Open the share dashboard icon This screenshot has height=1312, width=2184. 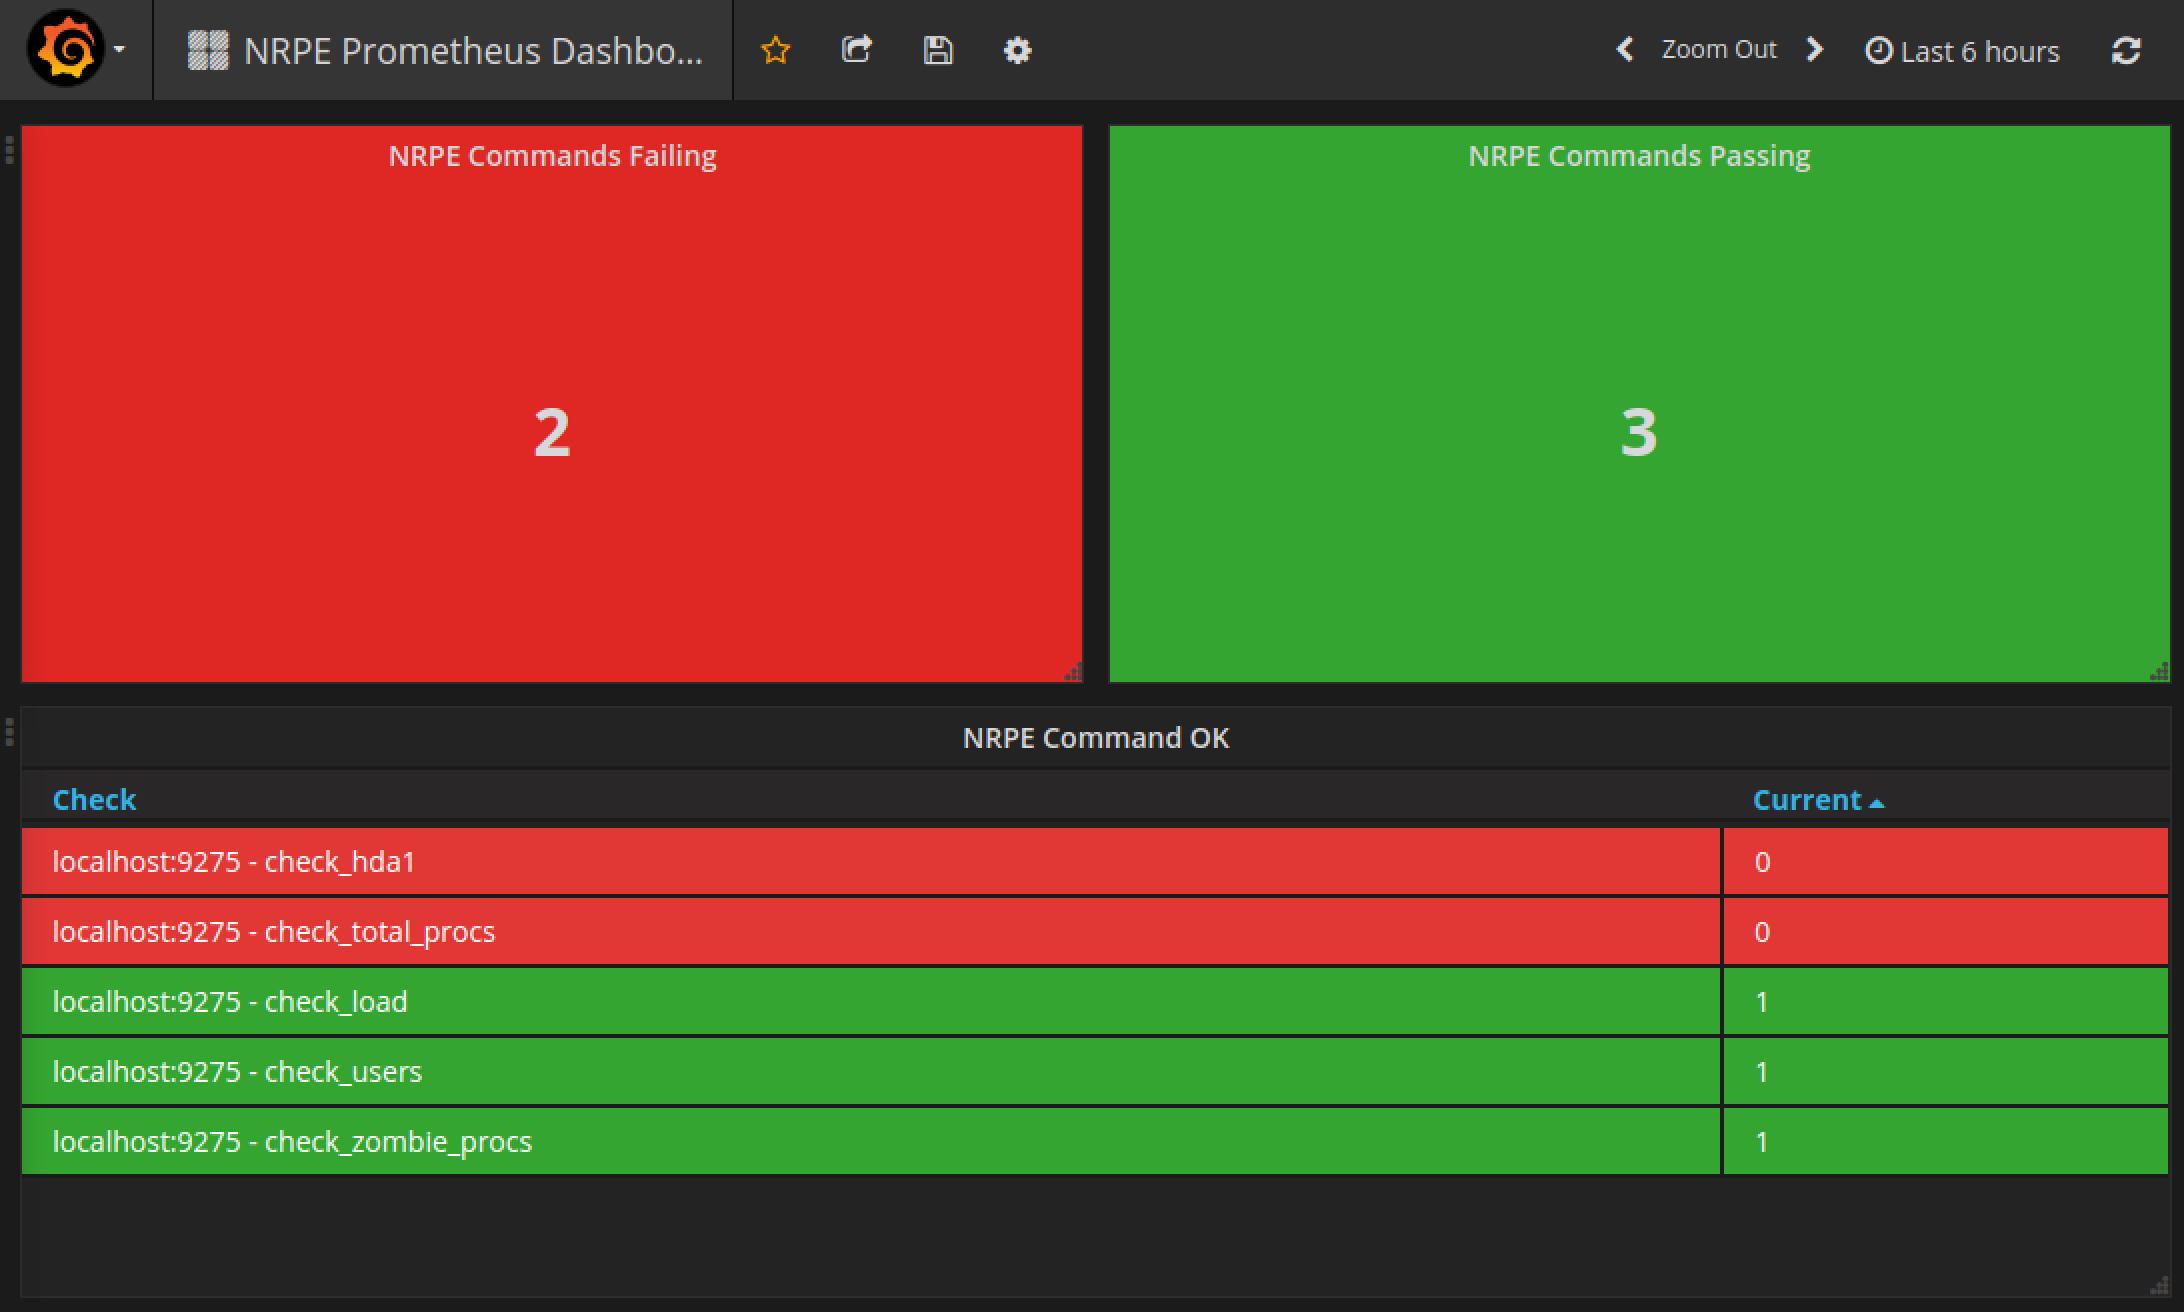(857, 50)
